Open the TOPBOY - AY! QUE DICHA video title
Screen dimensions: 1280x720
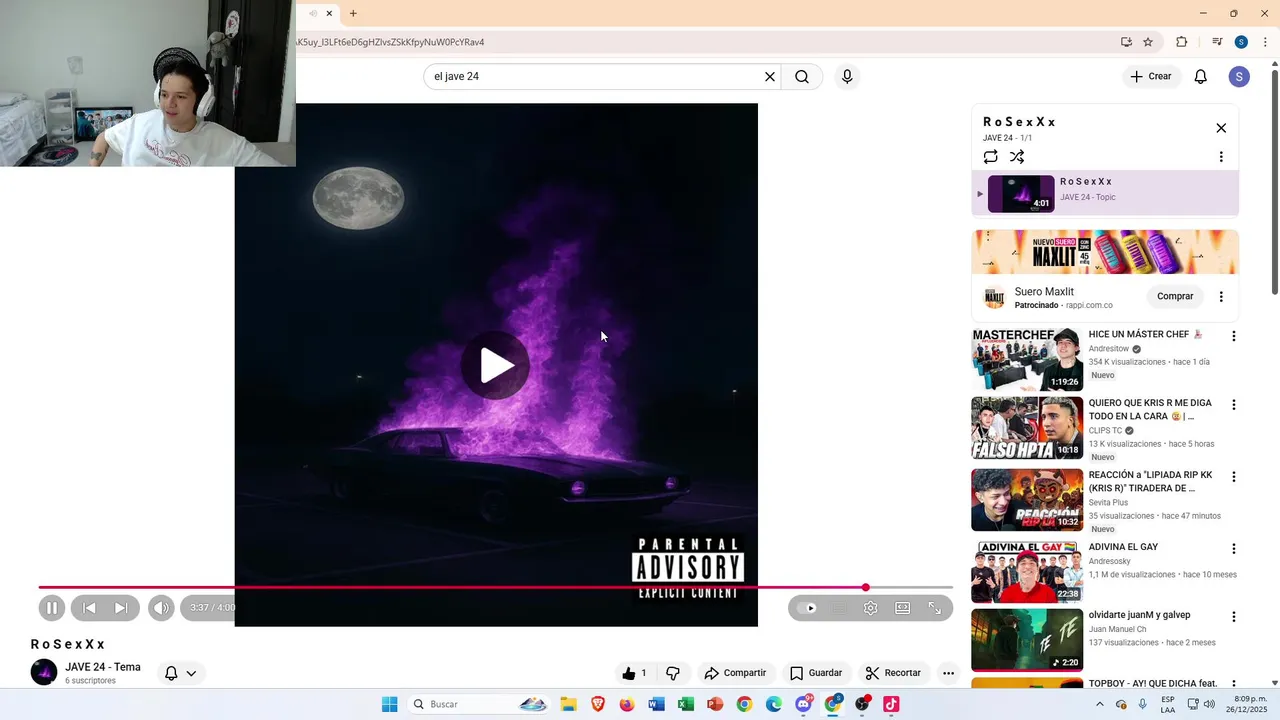pos(1153,683)
